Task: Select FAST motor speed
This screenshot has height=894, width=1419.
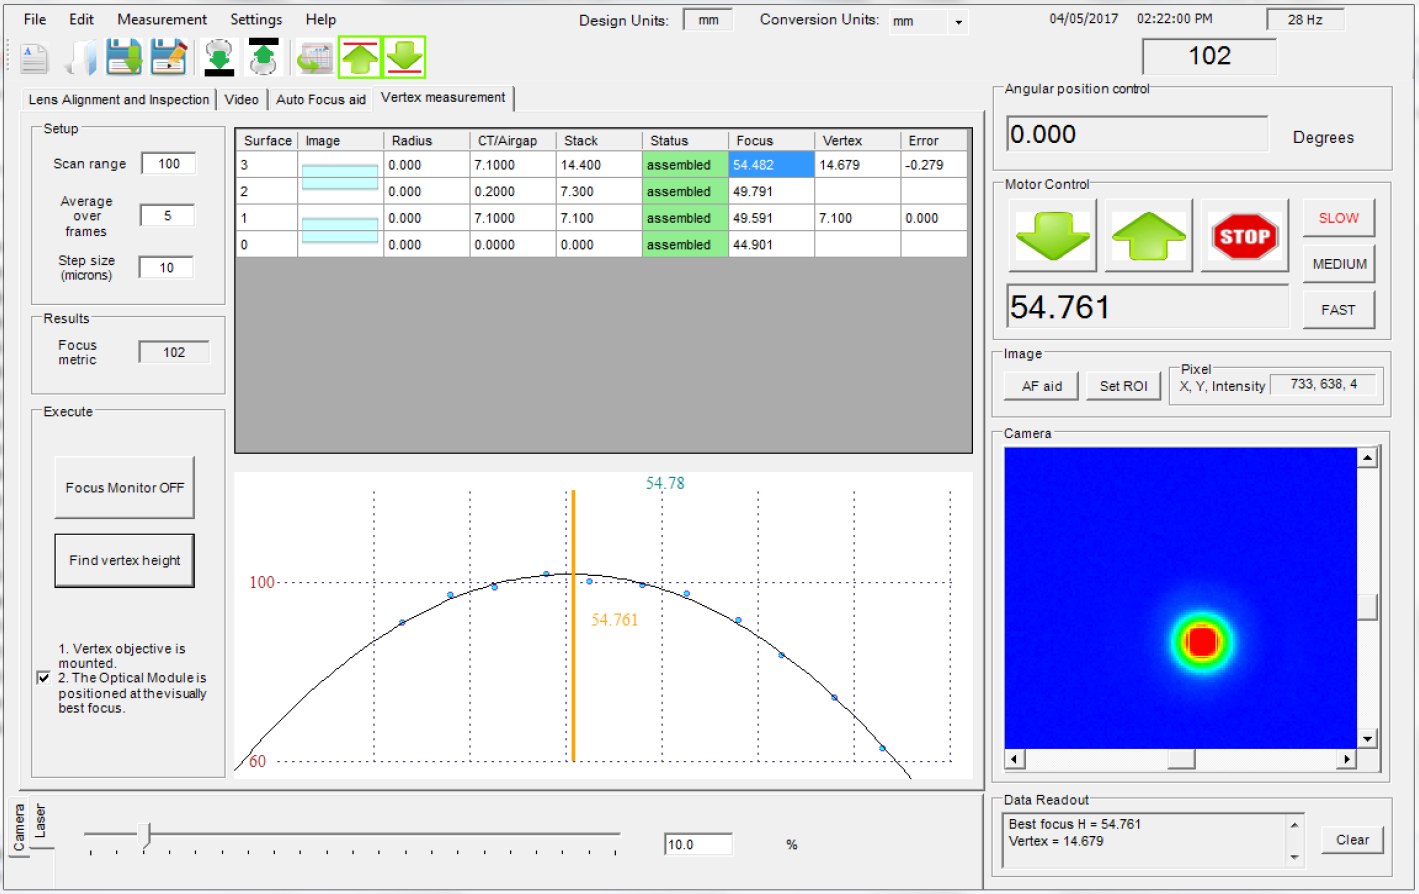Action: click(1339, 309)
